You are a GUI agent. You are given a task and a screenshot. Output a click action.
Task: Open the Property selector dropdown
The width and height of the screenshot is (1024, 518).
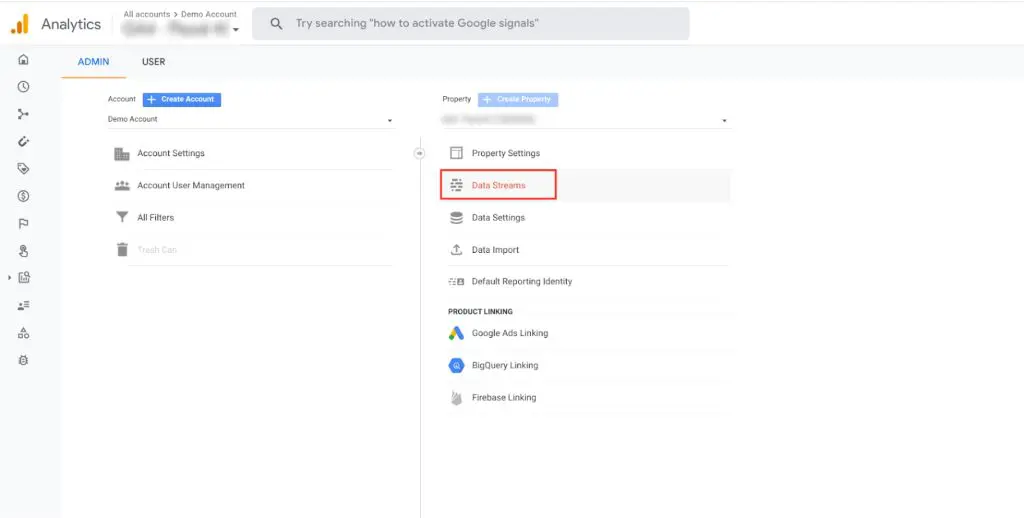pyautogui.click(x=585, y=120)
